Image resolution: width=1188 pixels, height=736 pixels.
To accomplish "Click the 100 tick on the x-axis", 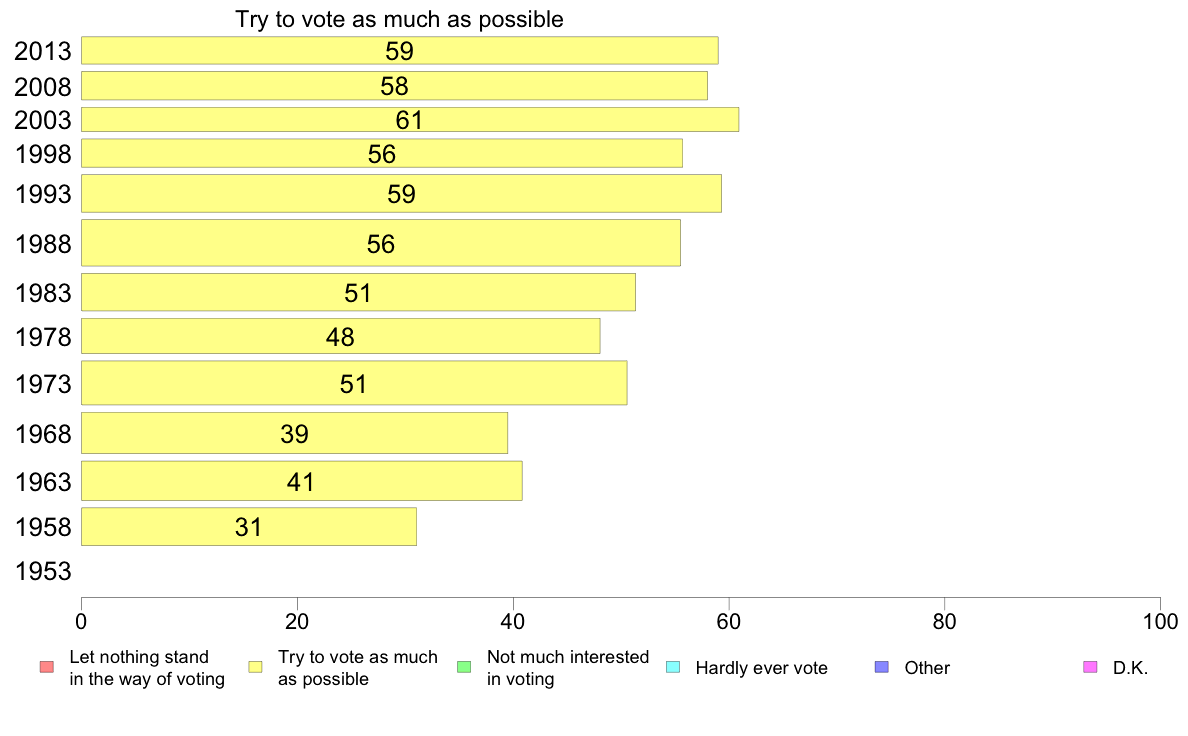I will 1160,622.
